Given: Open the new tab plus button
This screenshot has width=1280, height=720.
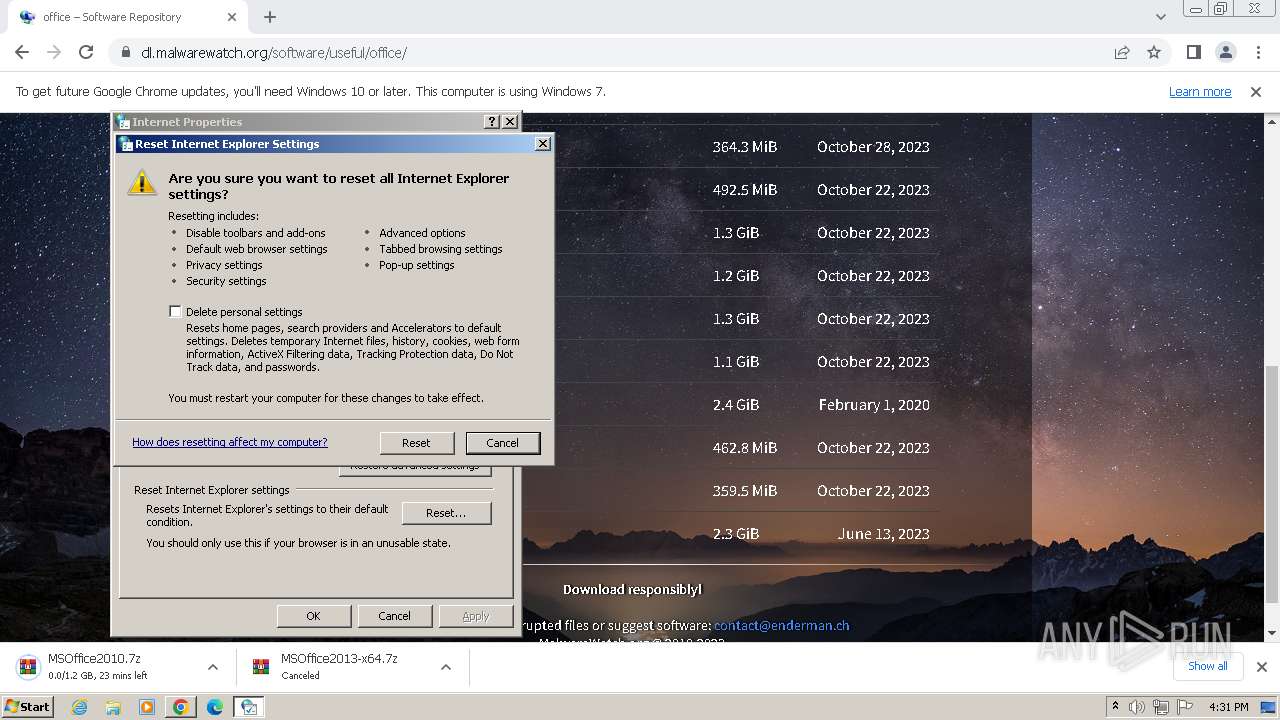Looking at the screenshot, I should point(270,17).
